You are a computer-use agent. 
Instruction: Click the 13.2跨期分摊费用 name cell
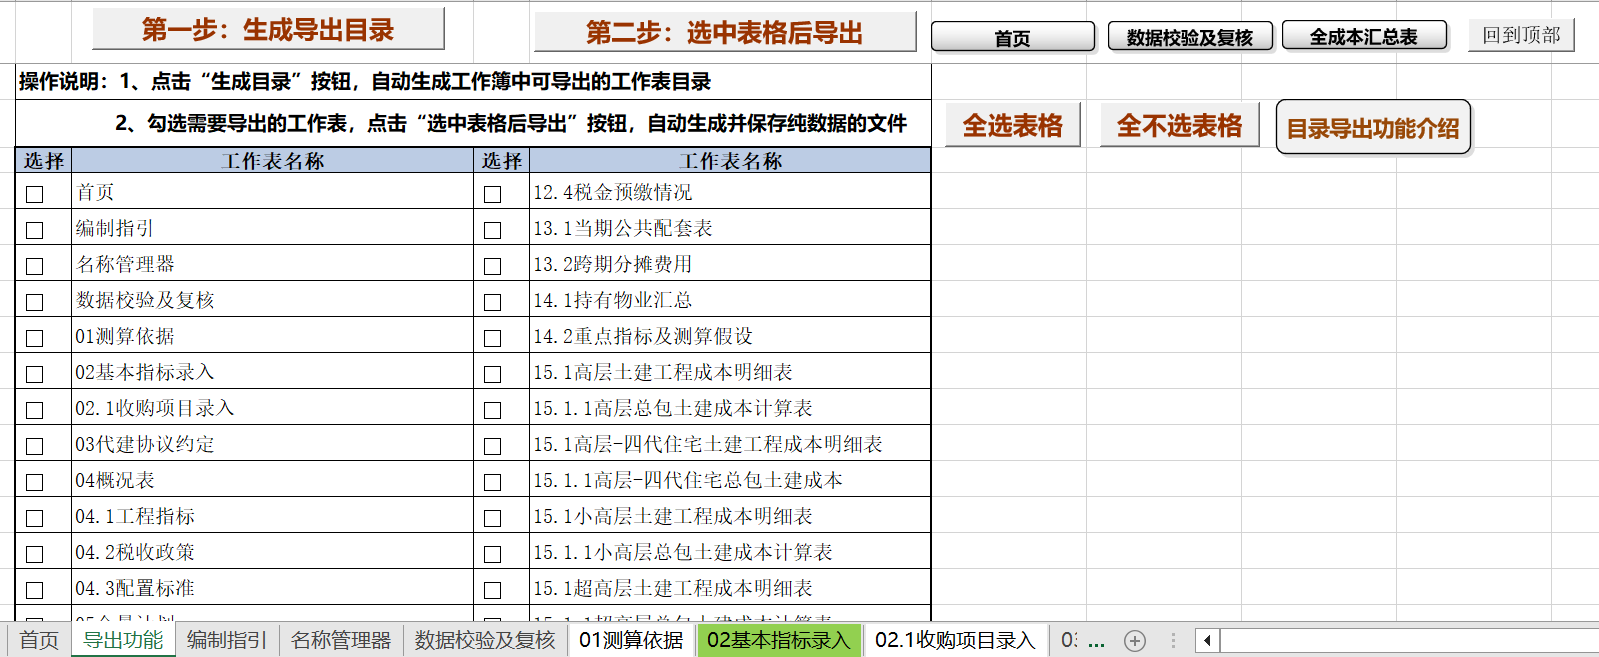point(730,264)
